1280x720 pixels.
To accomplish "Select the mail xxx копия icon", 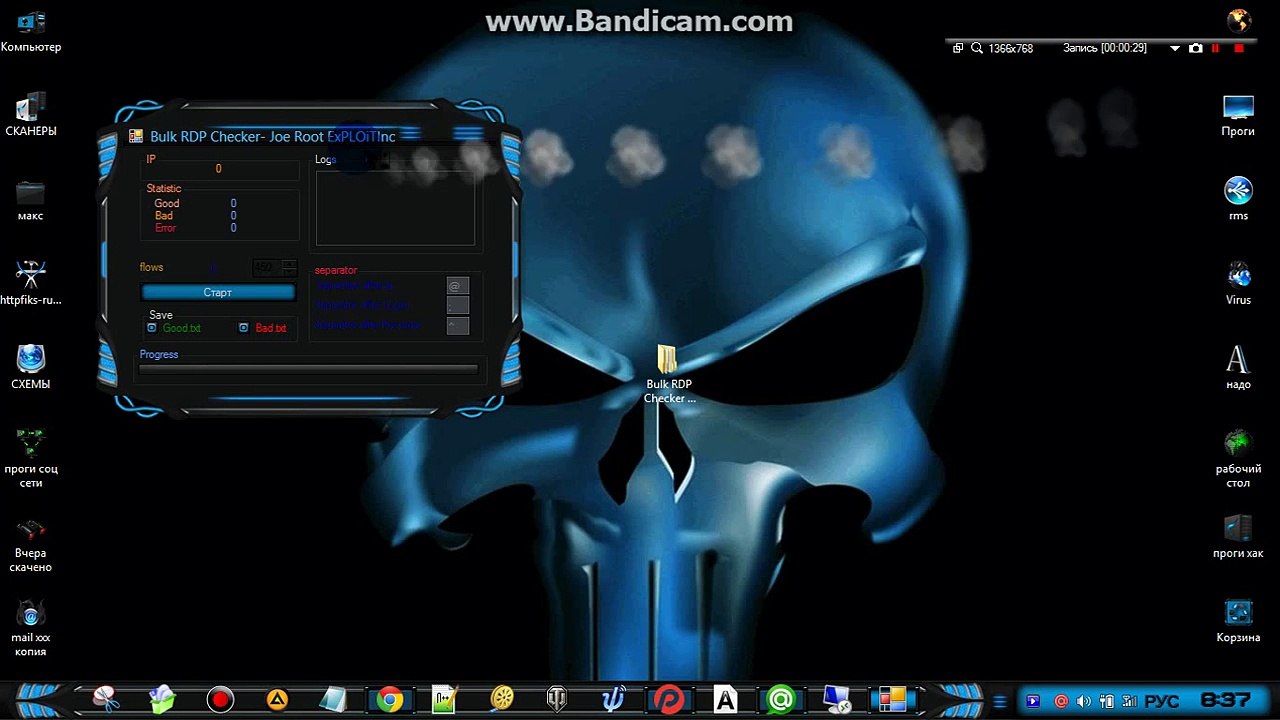I will click(x=31, y=628).
